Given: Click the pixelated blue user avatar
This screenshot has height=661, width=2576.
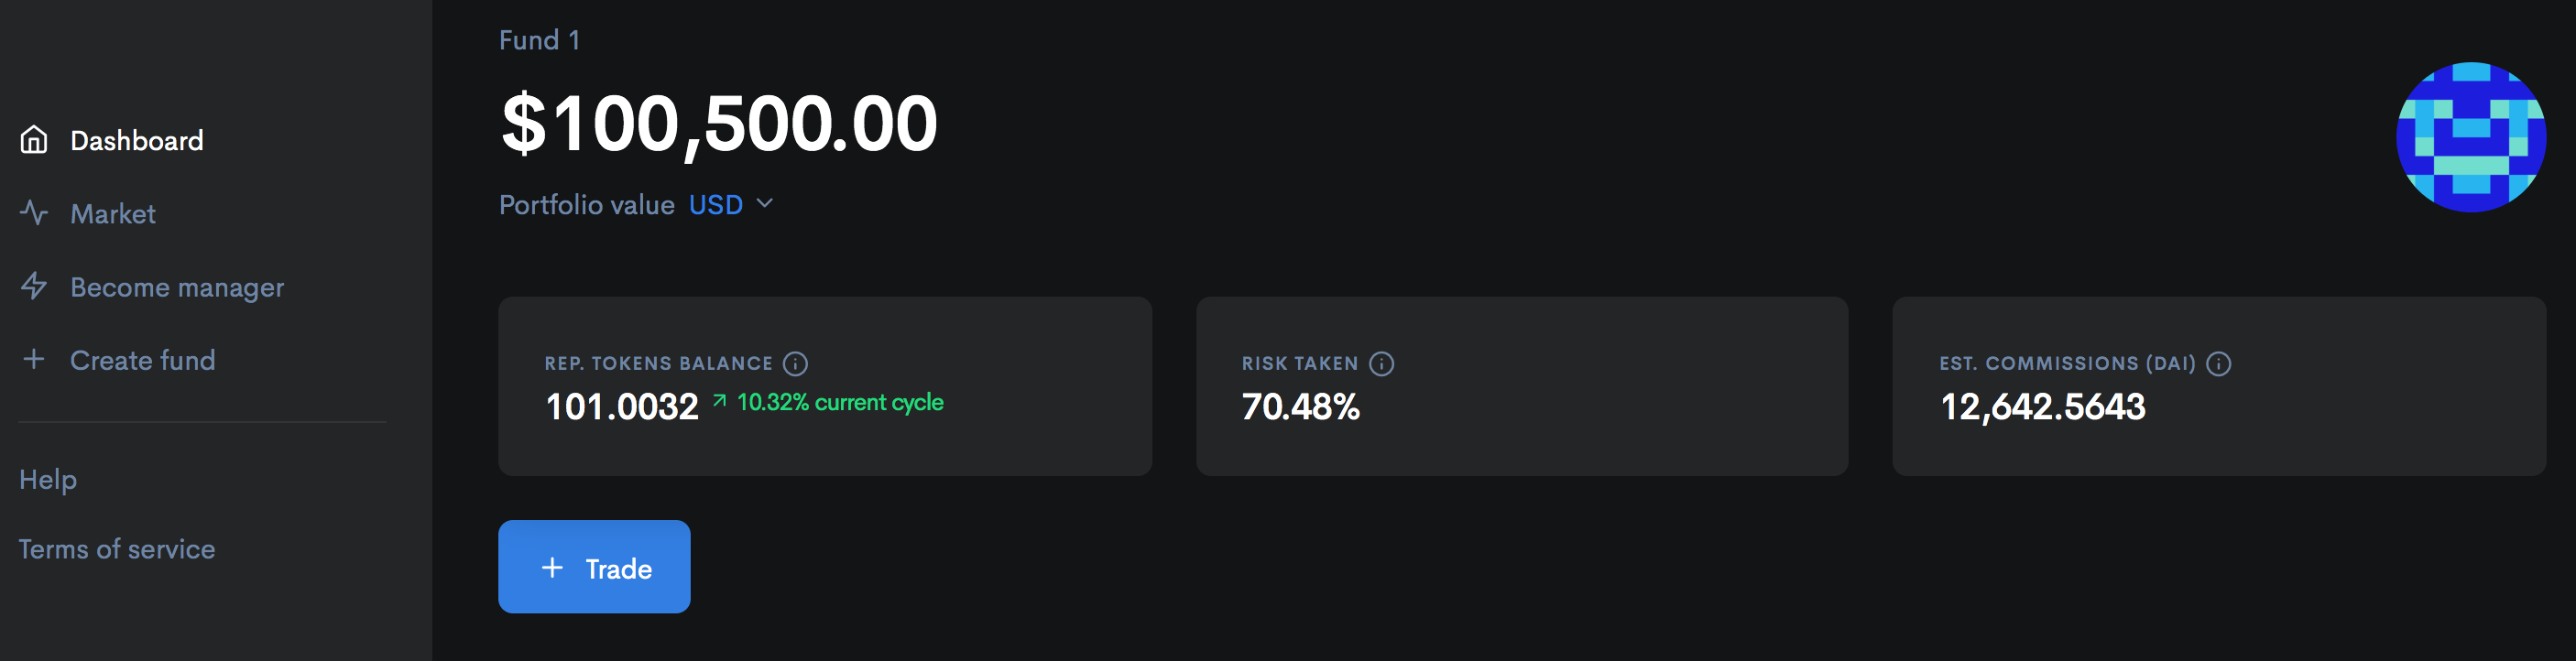Looking at the screenshot, I should [x=2470, y=137].
